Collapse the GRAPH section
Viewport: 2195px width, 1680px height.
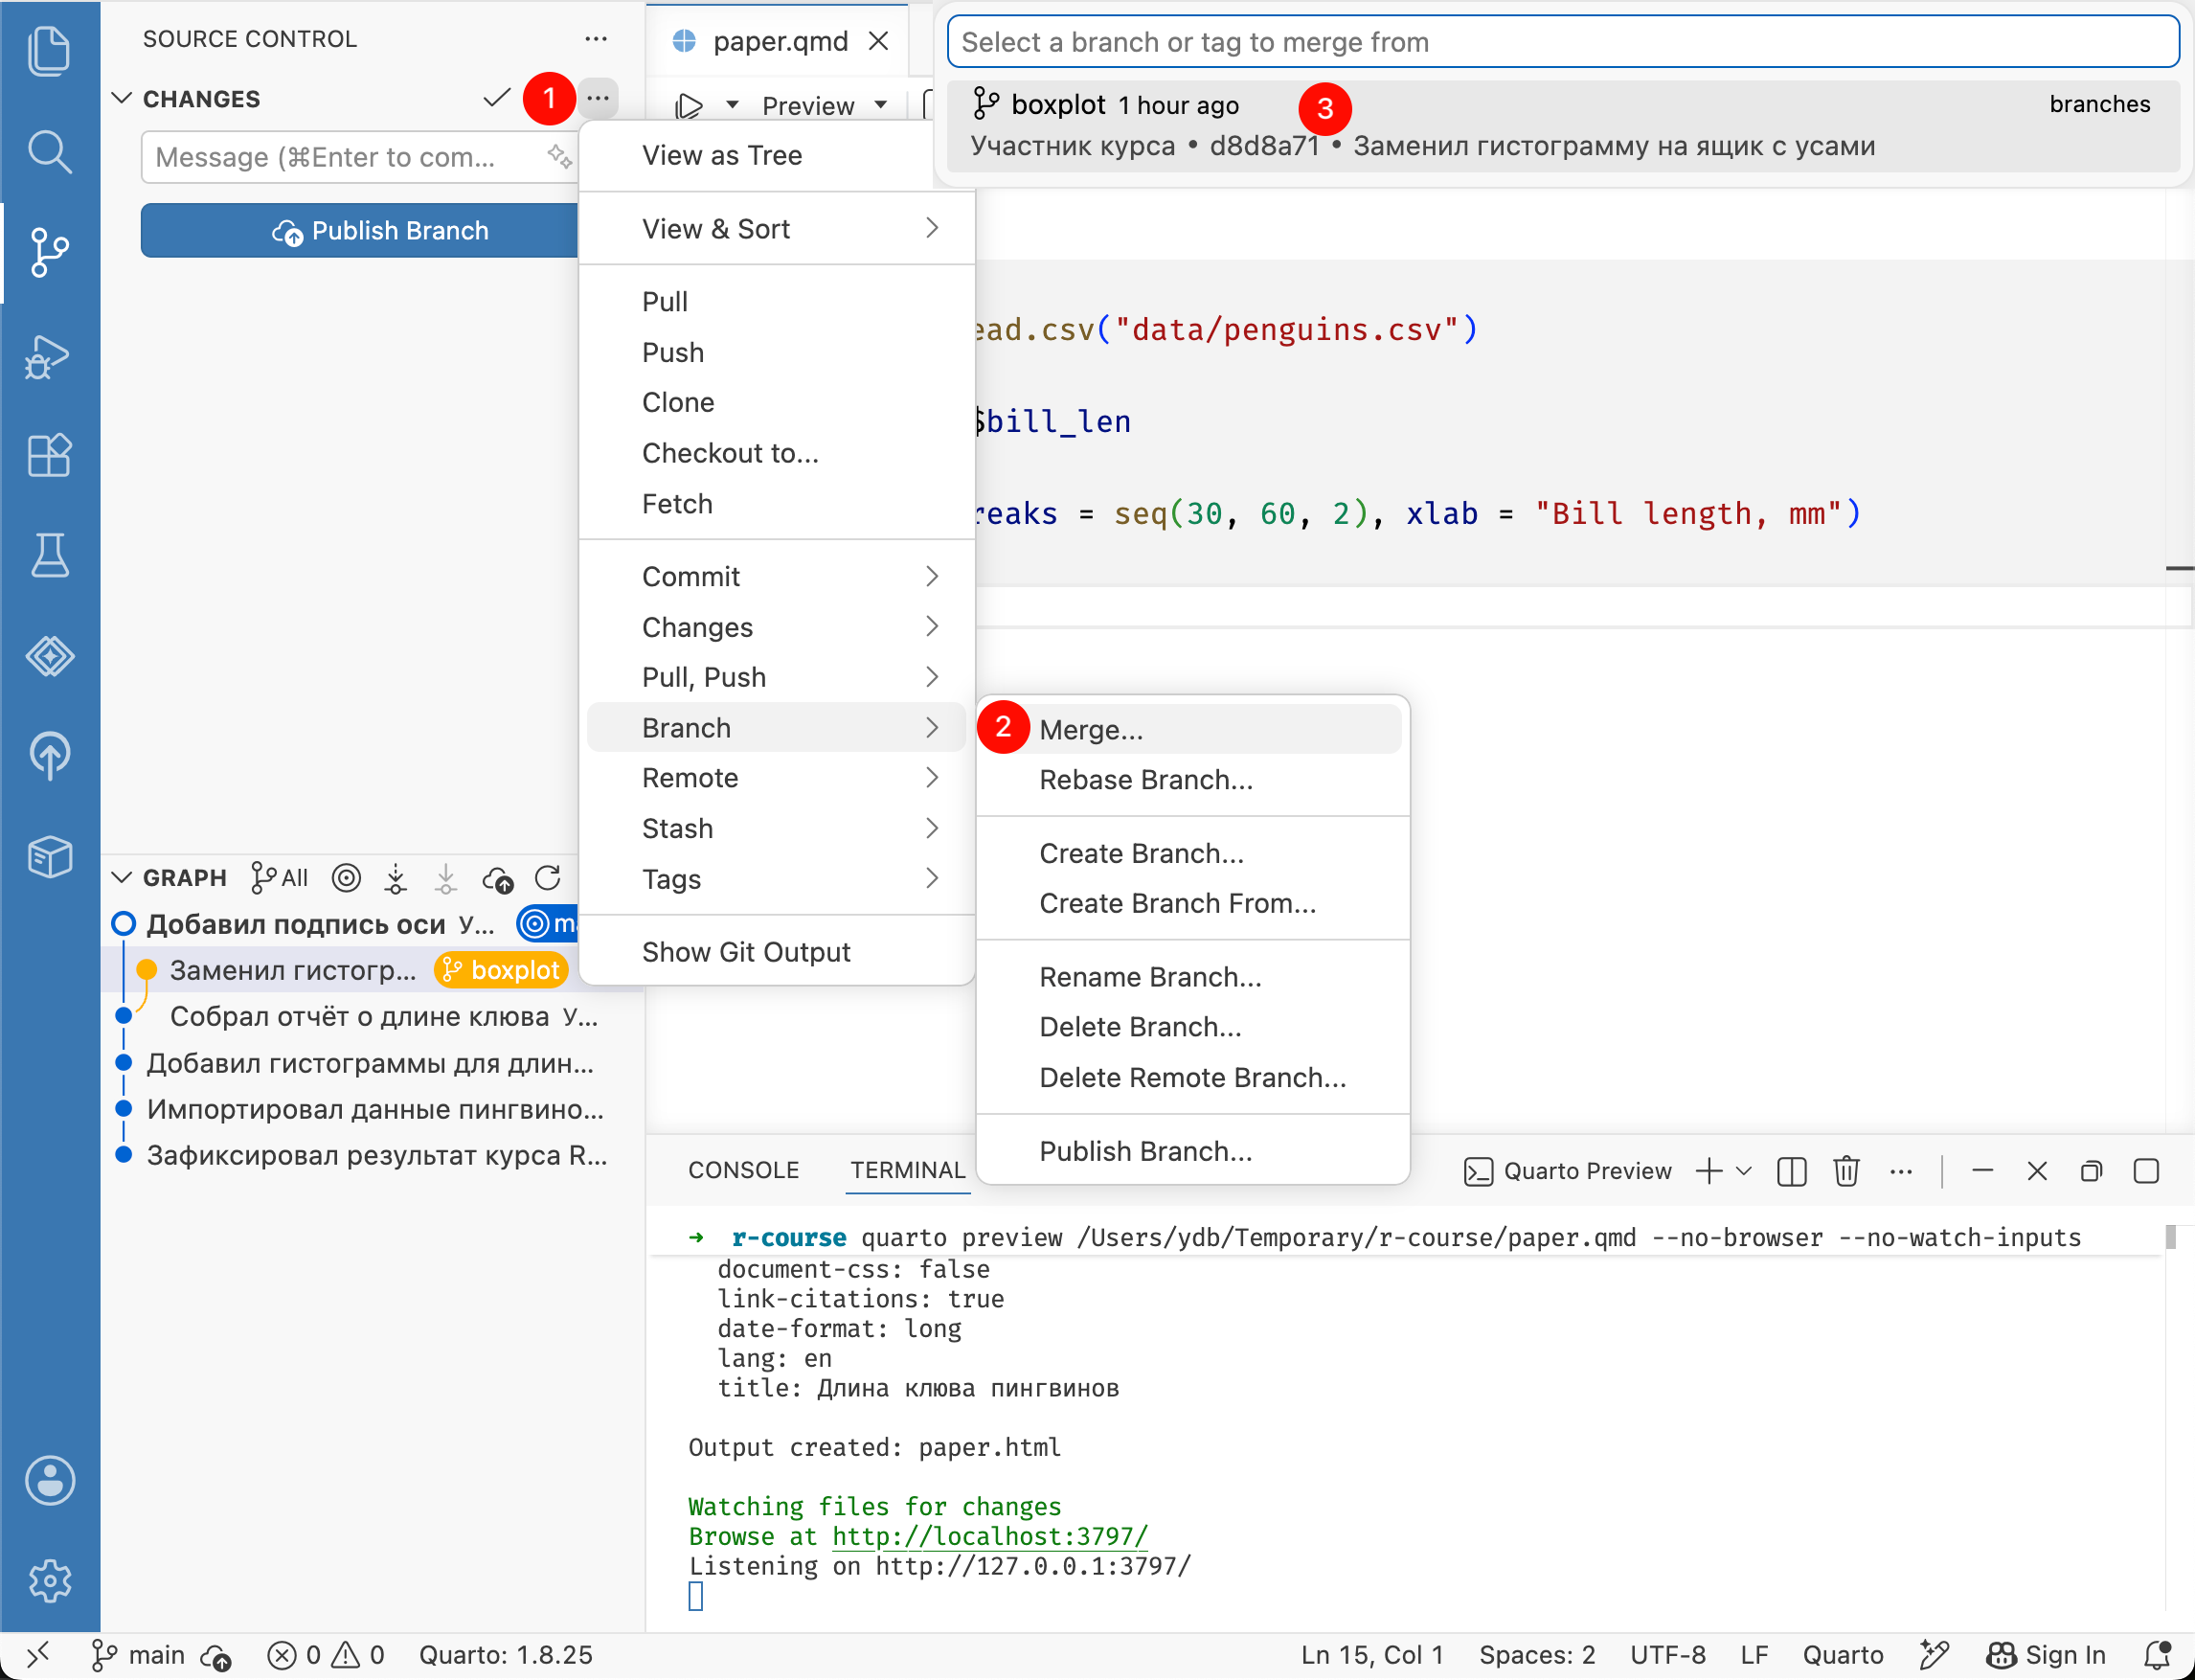click(x=121, y=877)
